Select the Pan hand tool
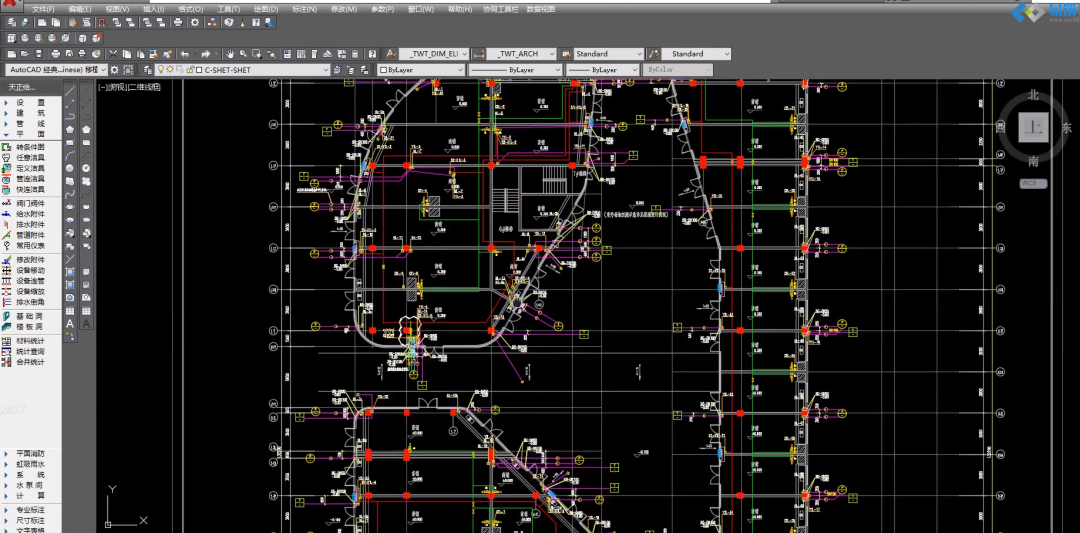 pos(230,53)
